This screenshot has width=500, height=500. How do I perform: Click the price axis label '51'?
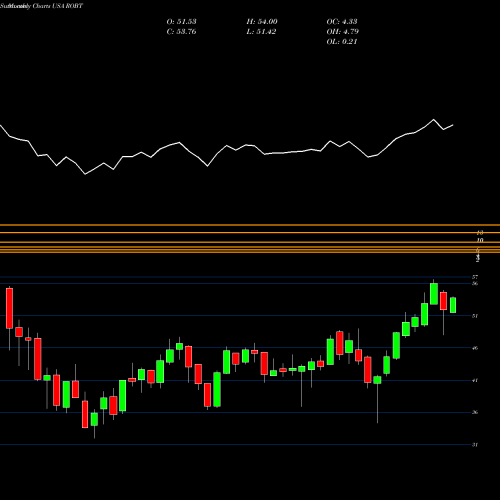click(475, 316)
